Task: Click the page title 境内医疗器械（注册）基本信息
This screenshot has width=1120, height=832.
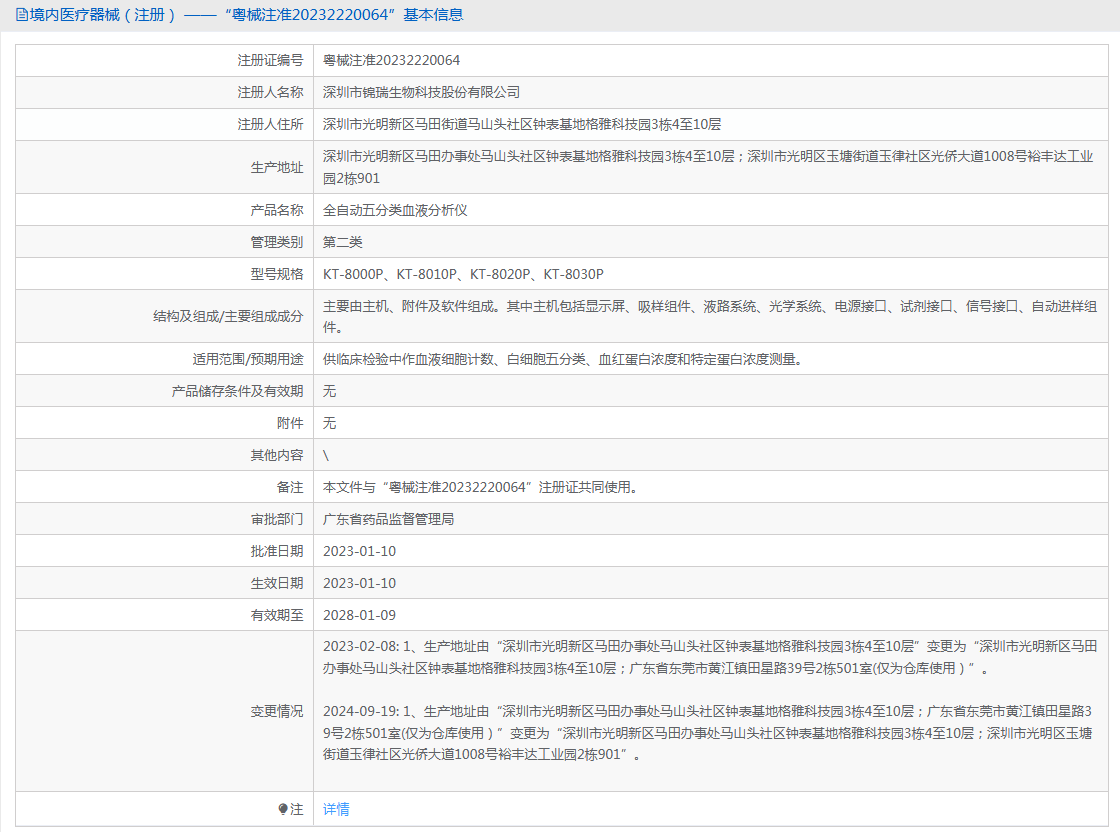Action: (246, 15)
